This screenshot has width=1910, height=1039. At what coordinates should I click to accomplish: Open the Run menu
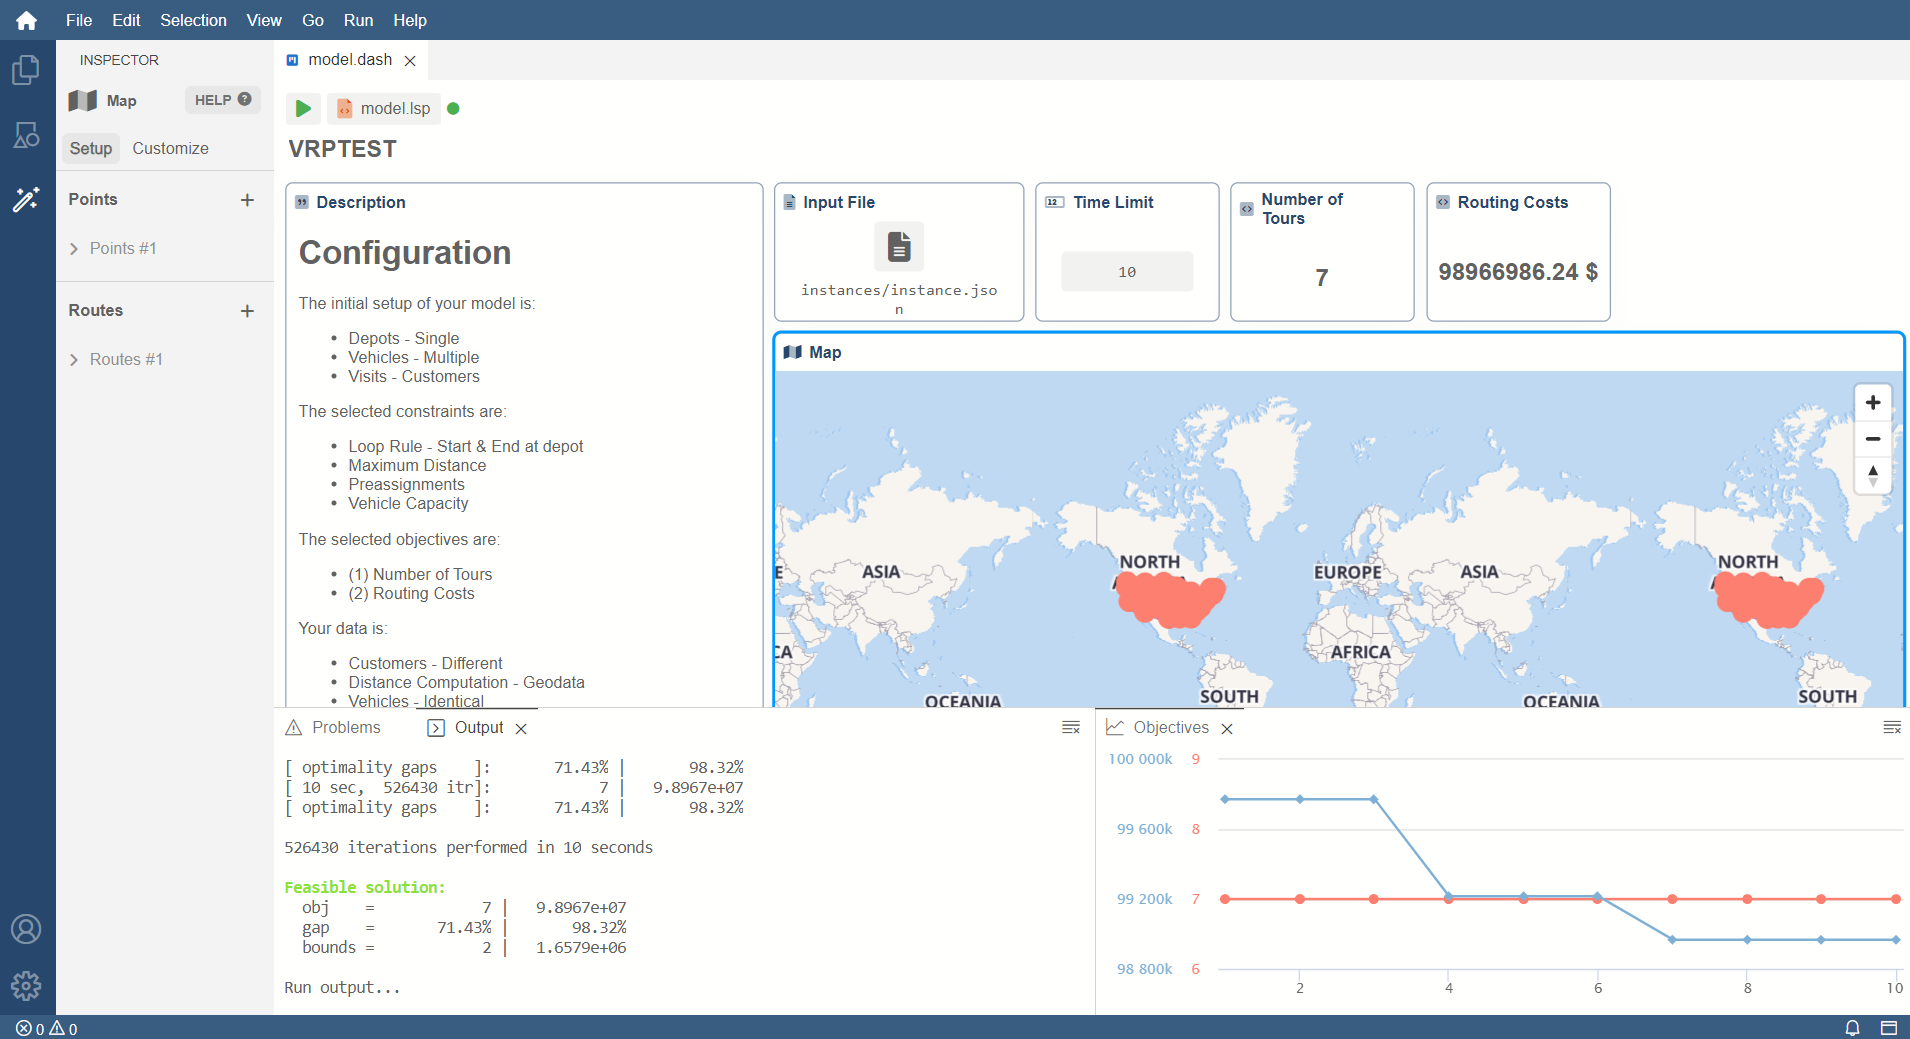358,20
